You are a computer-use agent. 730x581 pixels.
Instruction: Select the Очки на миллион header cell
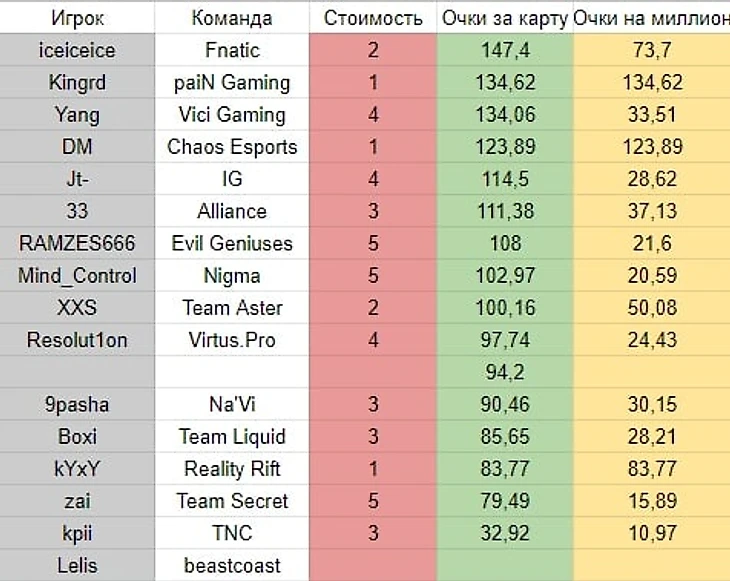[x=652, y=18]
